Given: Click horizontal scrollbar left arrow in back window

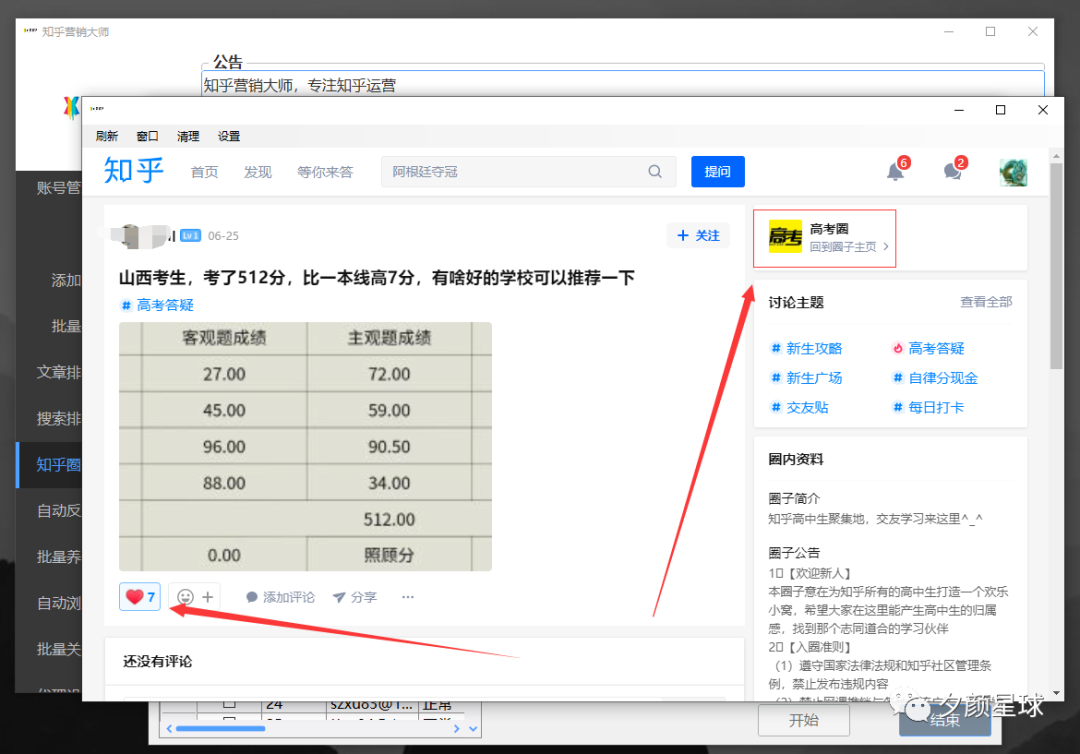Looking at the screenshot, I should tap(169, 729).
